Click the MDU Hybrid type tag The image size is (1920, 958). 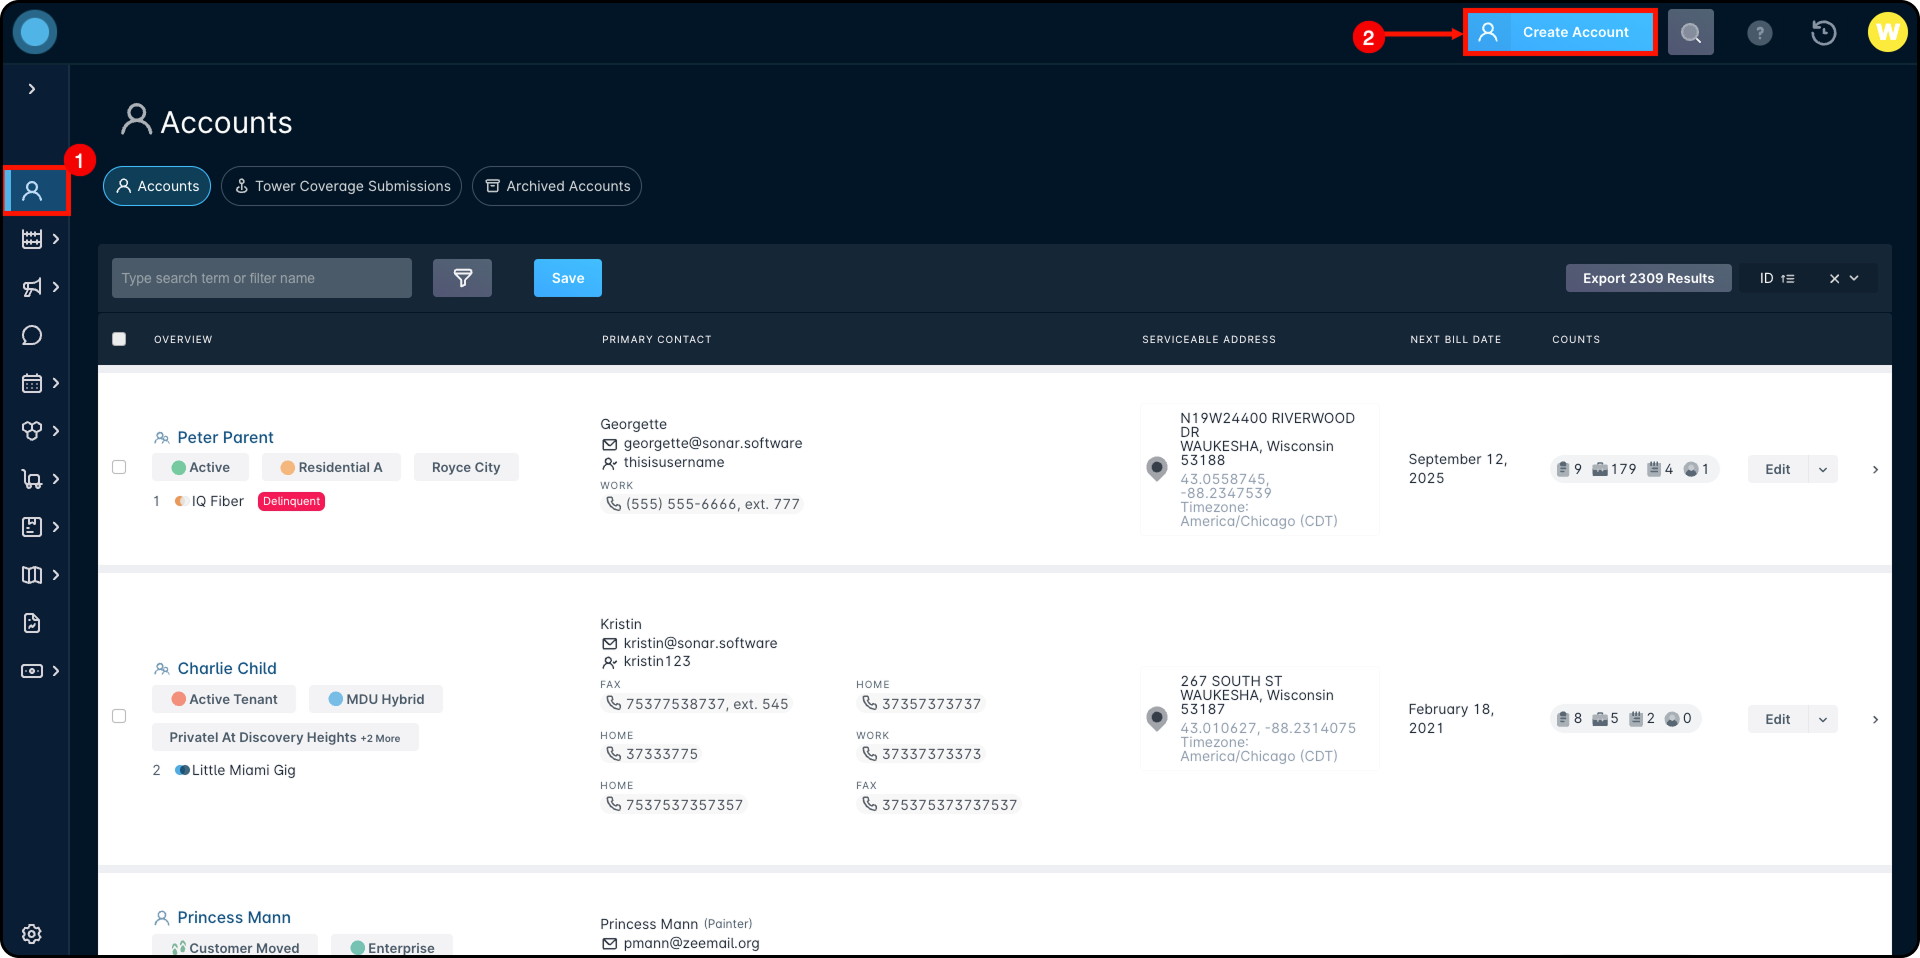pyautogui.click(x=376, y=699)
